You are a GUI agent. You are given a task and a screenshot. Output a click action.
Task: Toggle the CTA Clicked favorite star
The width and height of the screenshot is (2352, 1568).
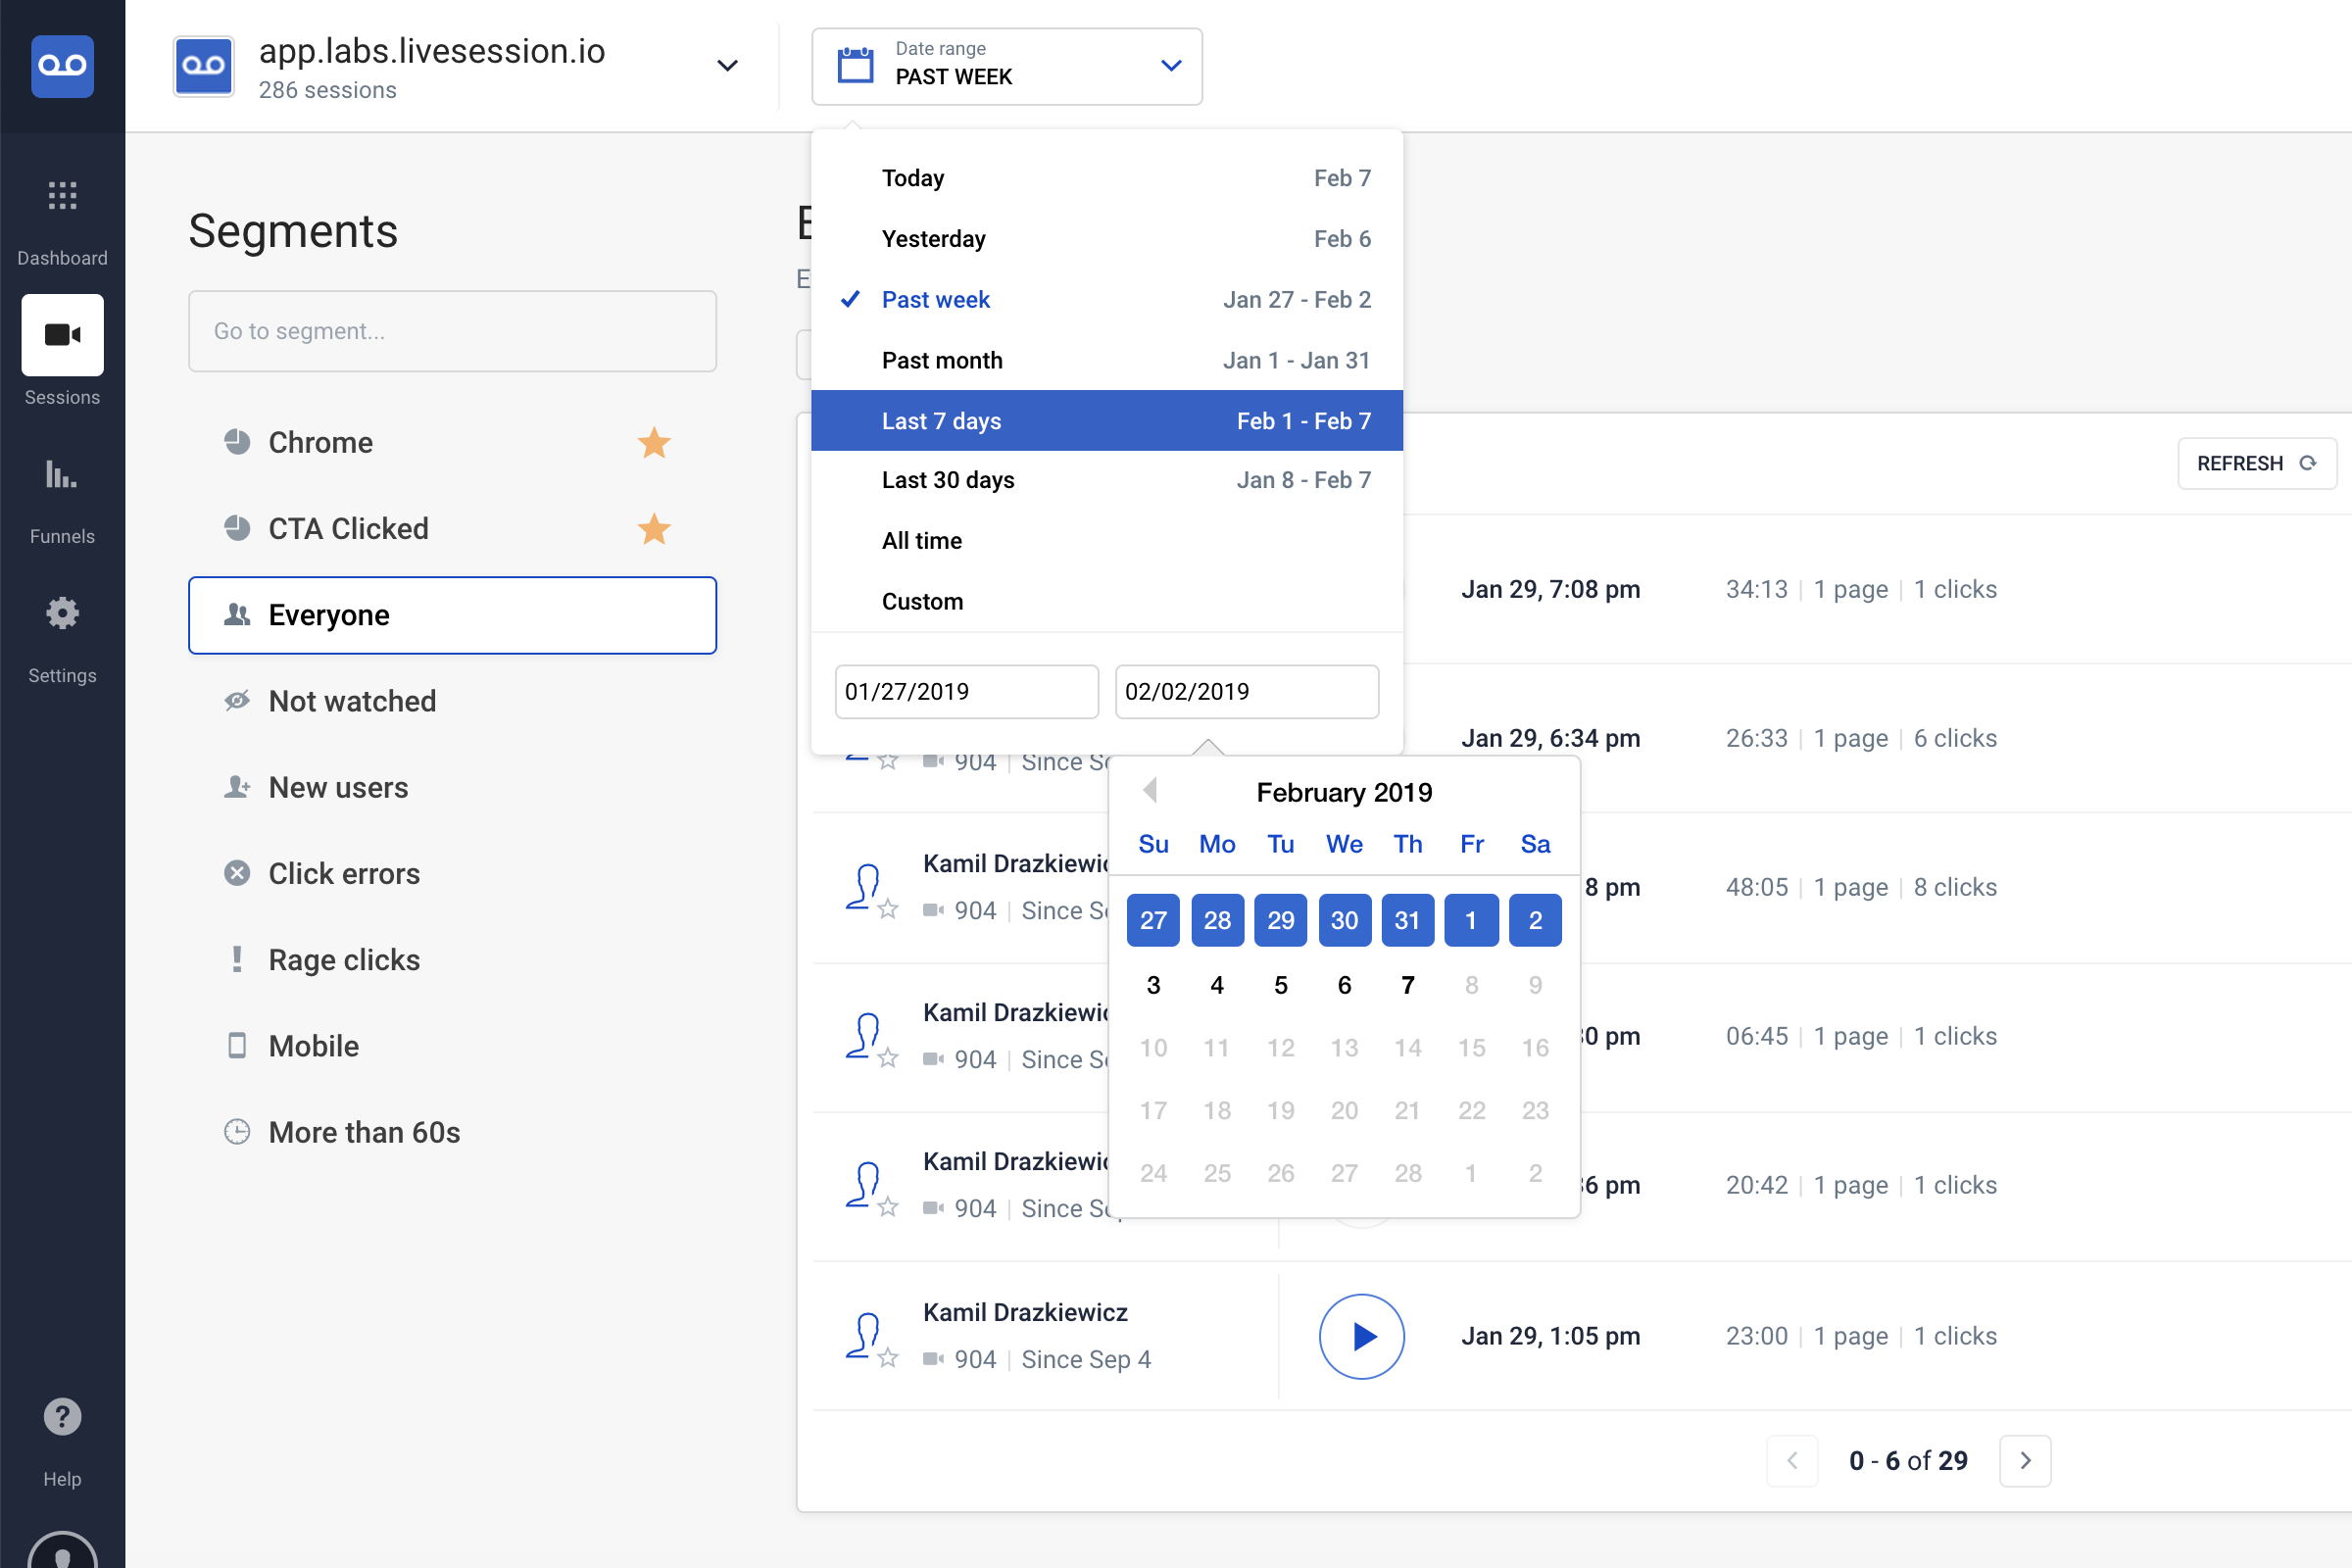click(654, 528)
